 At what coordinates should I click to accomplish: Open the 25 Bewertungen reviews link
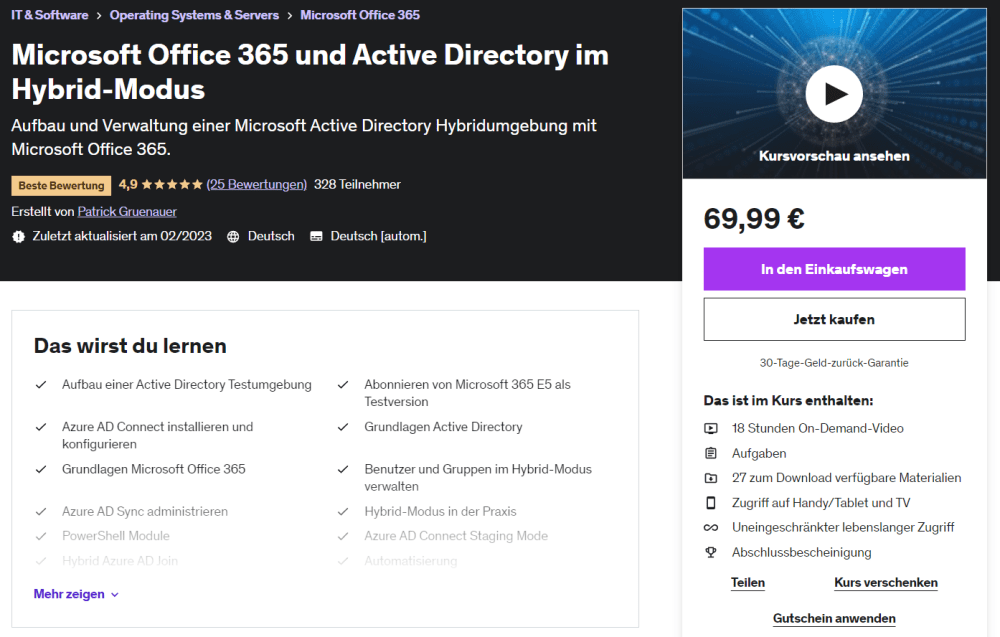coord(257,184)
